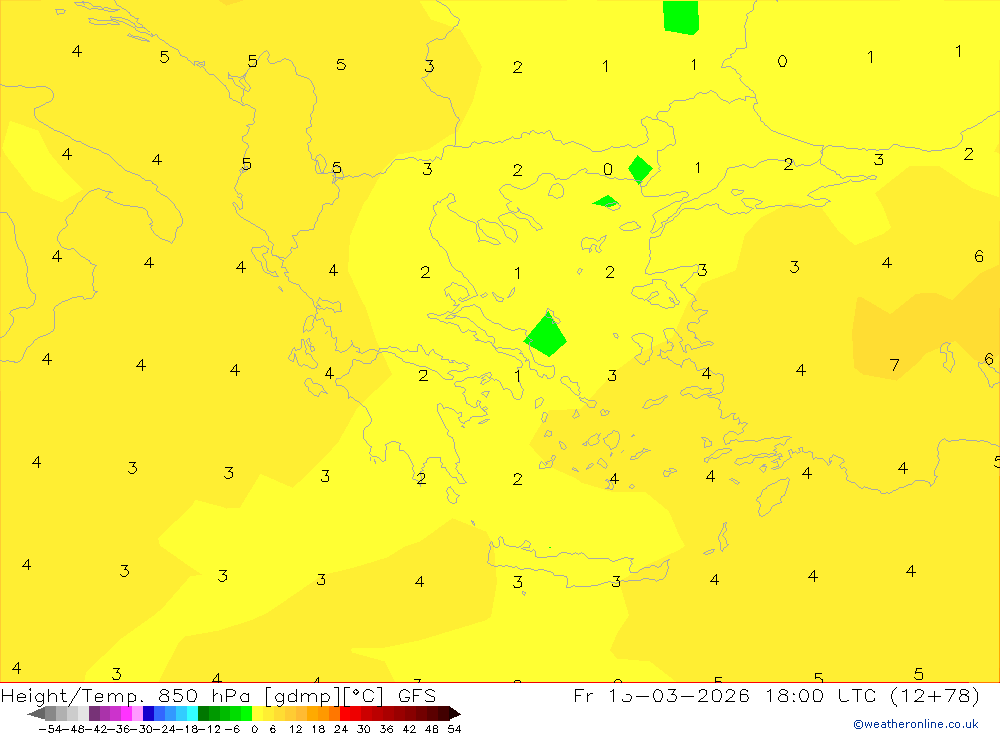Click the 48 label on the legend
1000x733 pixels.
[432, 729]
